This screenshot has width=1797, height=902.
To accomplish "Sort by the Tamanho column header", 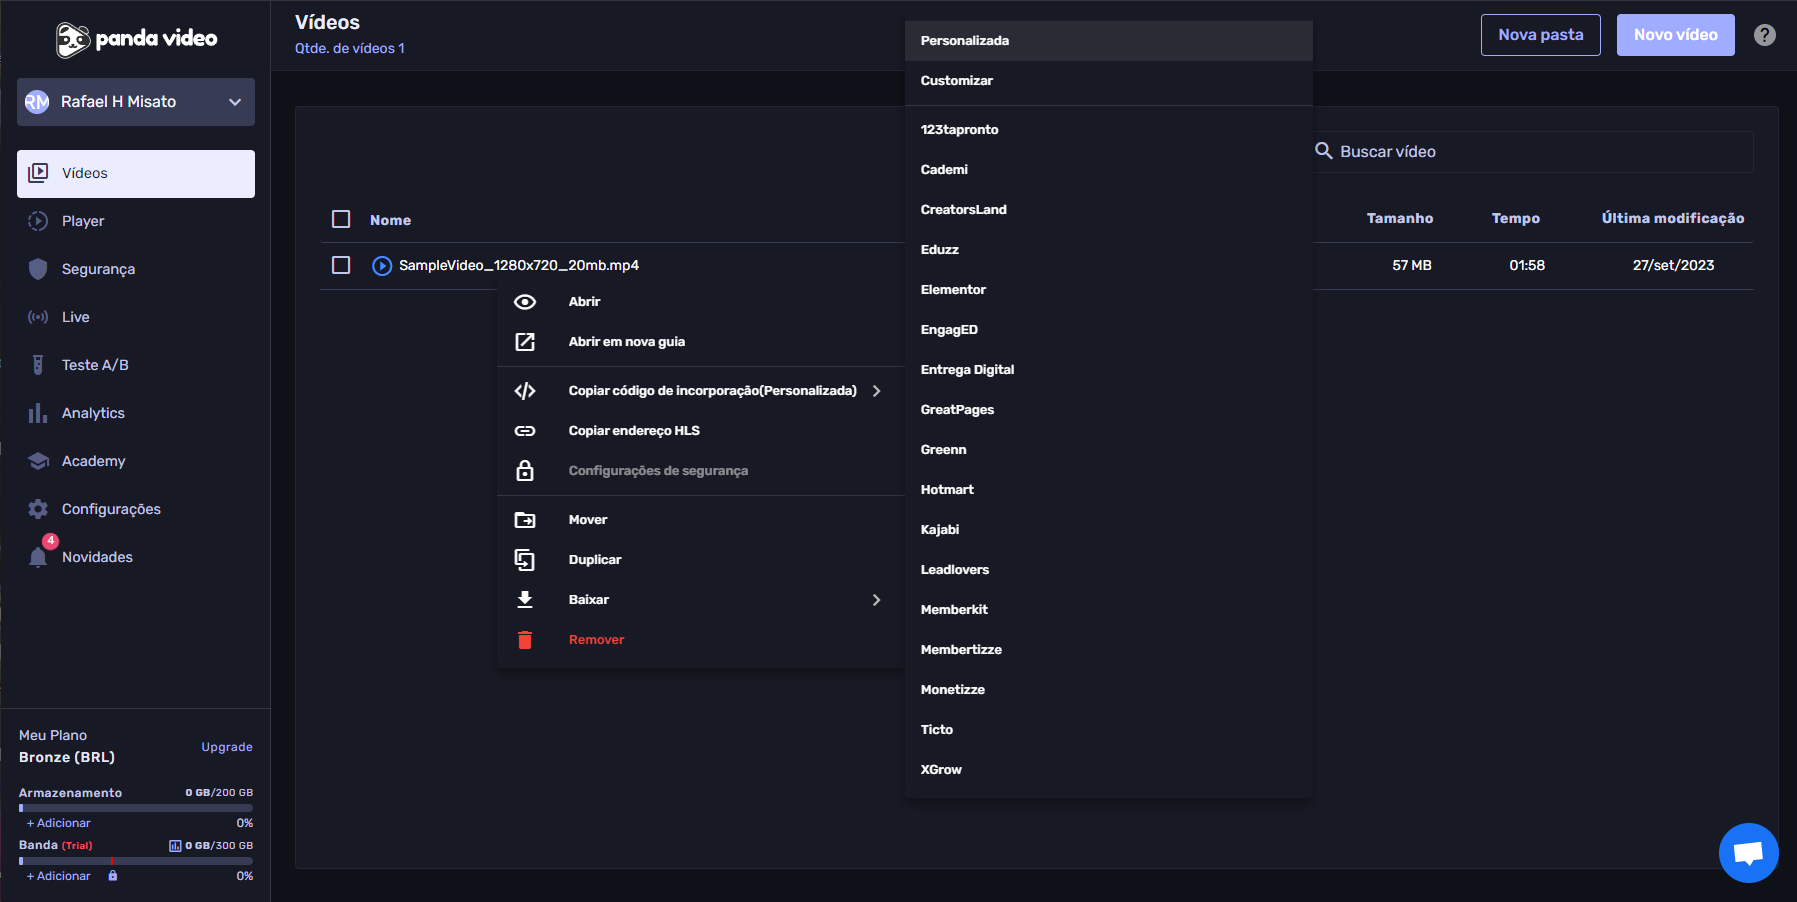I will 1400,218.
